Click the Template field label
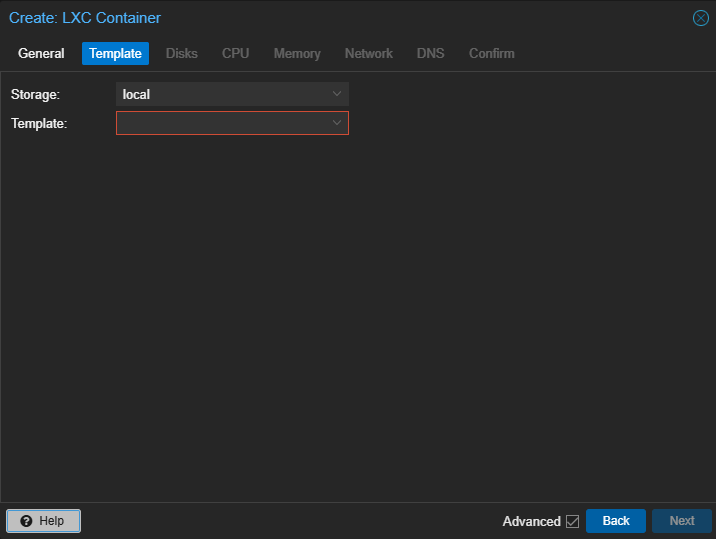The width and height of the screenshot is (716, 539). [39, 123]
